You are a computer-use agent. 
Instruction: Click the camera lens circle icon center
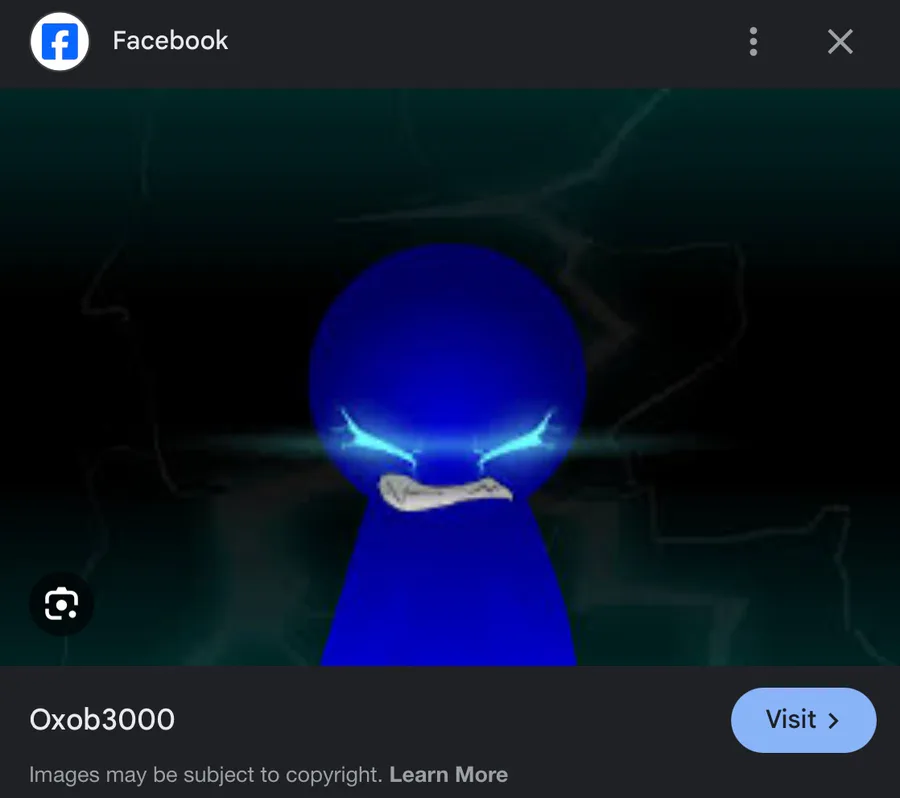[61, 605]
